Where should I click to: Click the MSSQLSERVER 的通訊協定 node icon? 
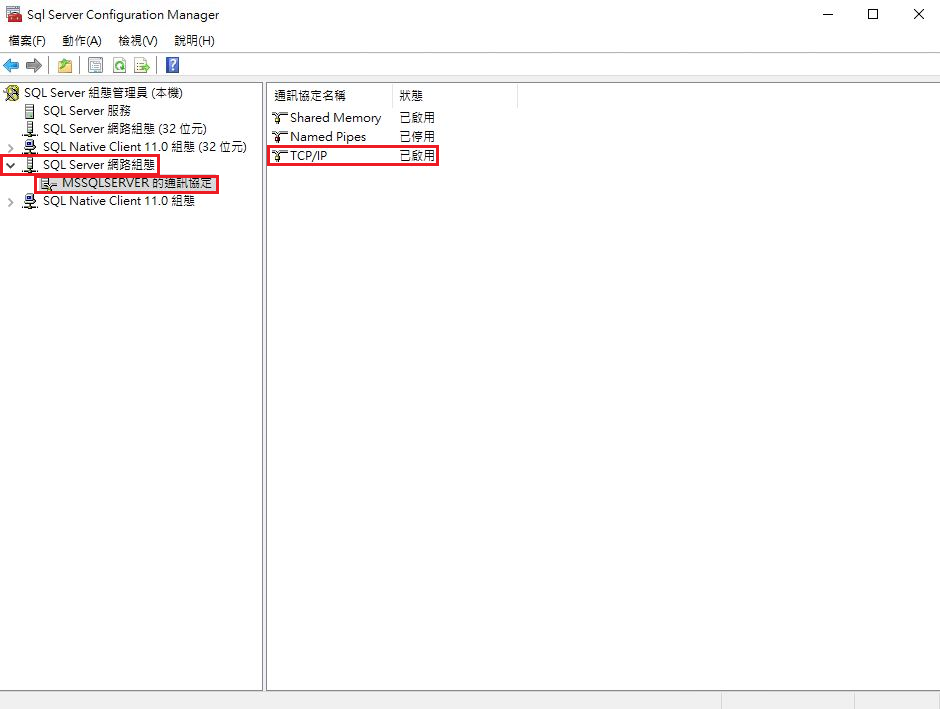[x=49, y=184]
